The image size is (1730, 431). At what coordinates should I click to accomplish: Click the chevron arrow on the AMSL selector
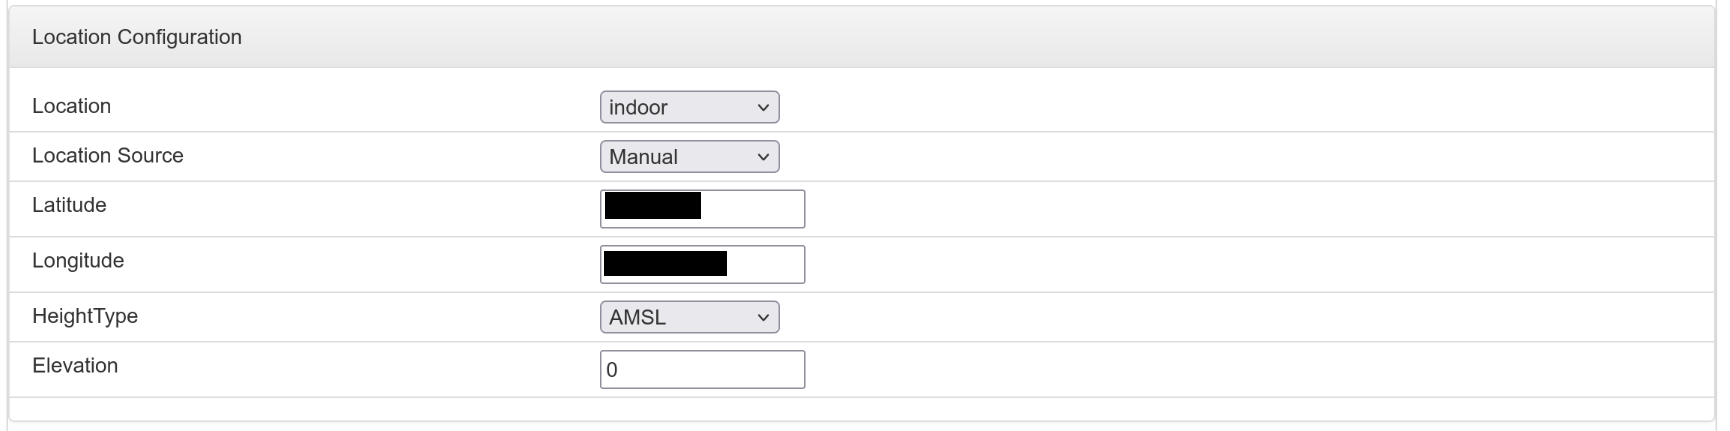click(x=763, y=317)
